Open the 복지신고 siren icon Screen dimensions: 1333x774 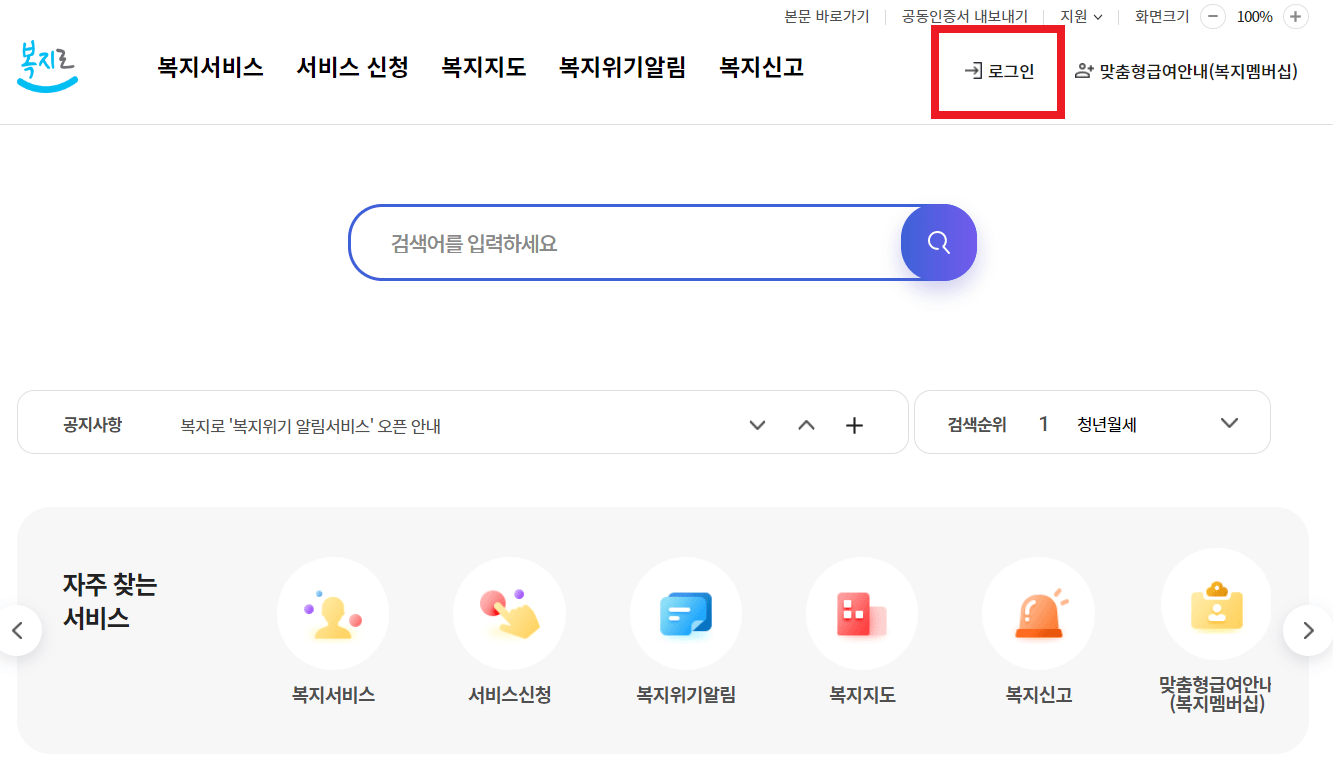click(1038, 613)
